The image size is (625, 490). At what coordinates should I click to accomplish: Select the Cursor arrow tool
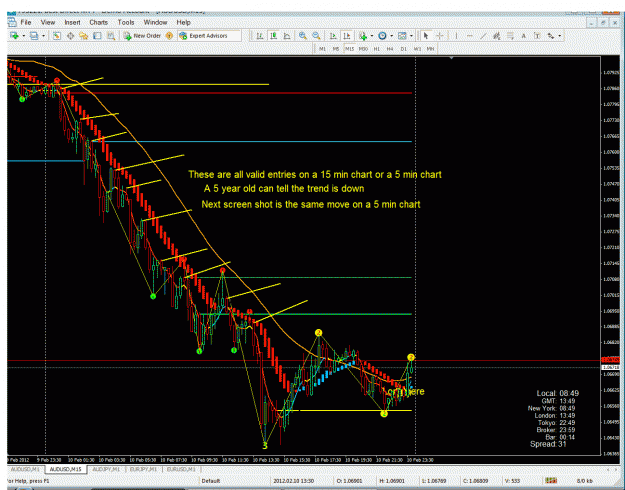point(426,36)
